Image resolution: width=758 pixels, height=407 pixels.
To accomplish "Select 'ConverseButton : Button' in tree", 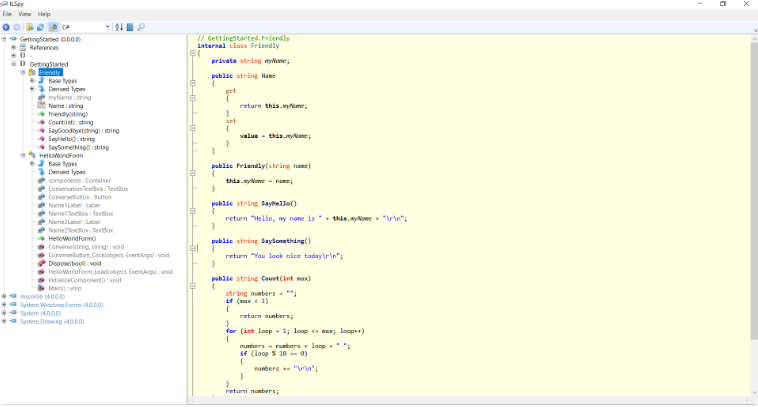I will coord(80,197).
